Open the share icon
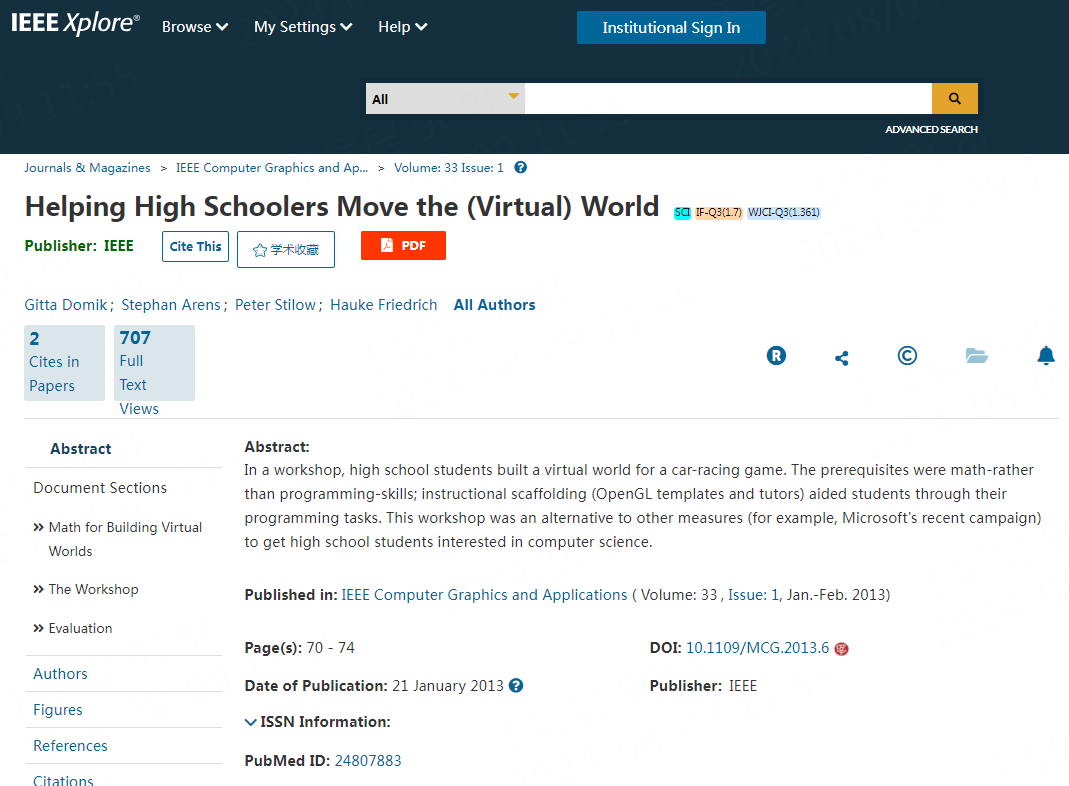 (x=841, y=357)
